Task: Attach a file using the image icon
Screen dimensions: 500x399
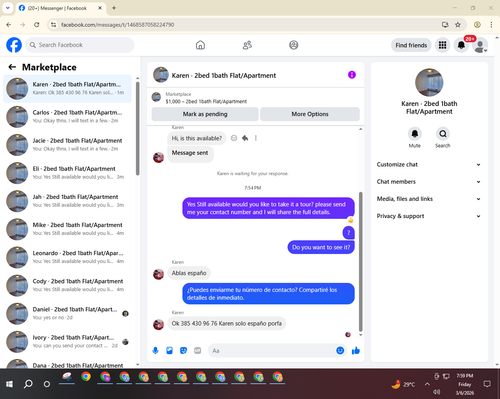Action: pos(169,350)
